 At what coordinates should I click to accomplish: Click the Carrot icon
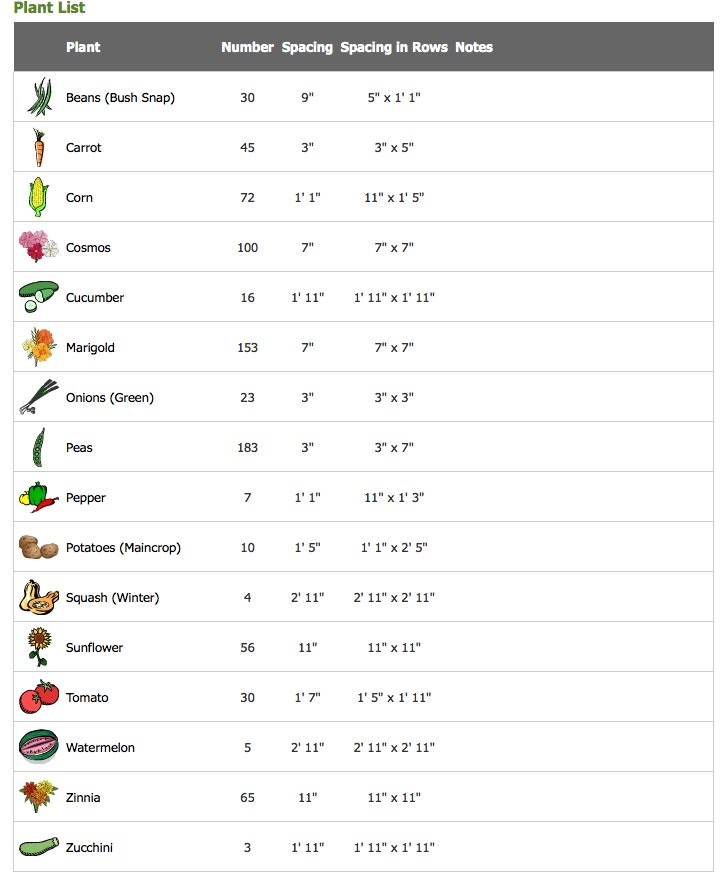pos(38,147)
